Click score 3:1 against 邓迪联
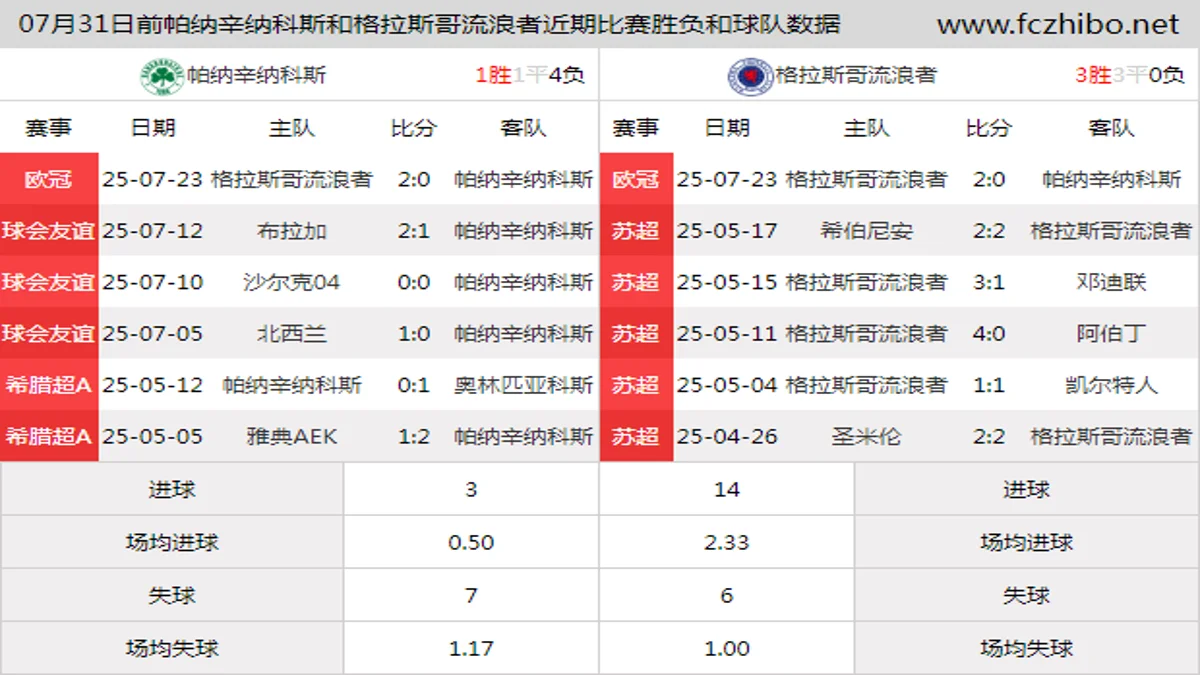The width and height of the screenshot is (1200, 675). [x=988, y=282]
